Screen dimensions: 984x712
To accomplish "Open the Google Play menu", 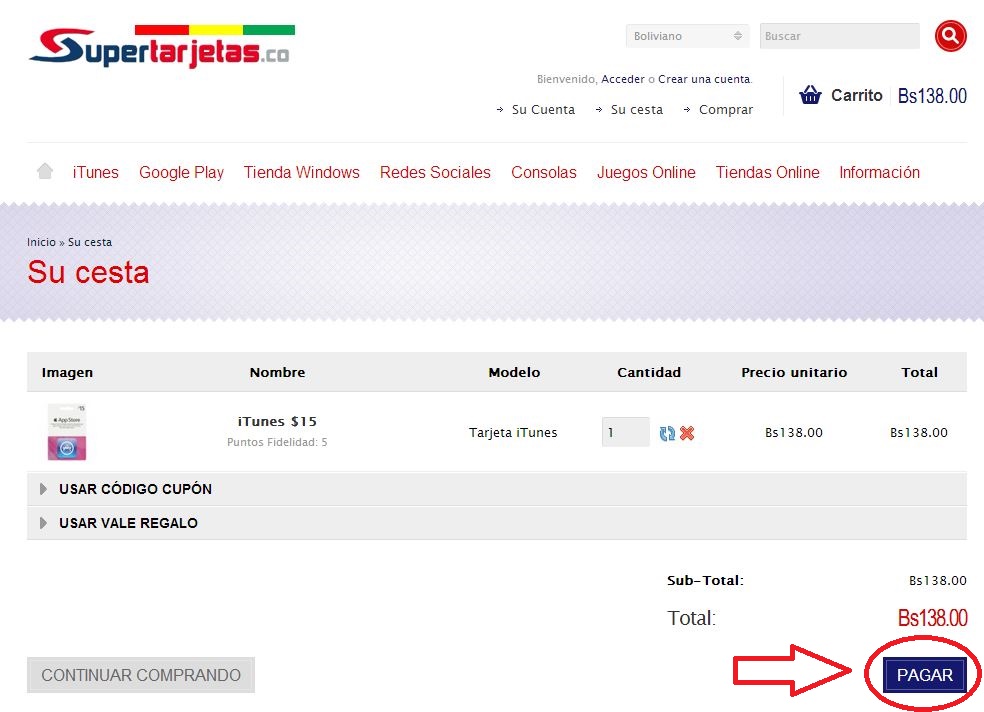I will click(x=181, y=172).
